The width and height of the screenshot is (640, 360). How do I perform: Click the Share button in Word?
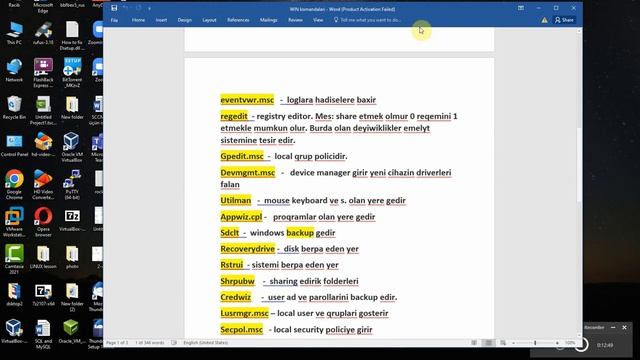point(564,20)
